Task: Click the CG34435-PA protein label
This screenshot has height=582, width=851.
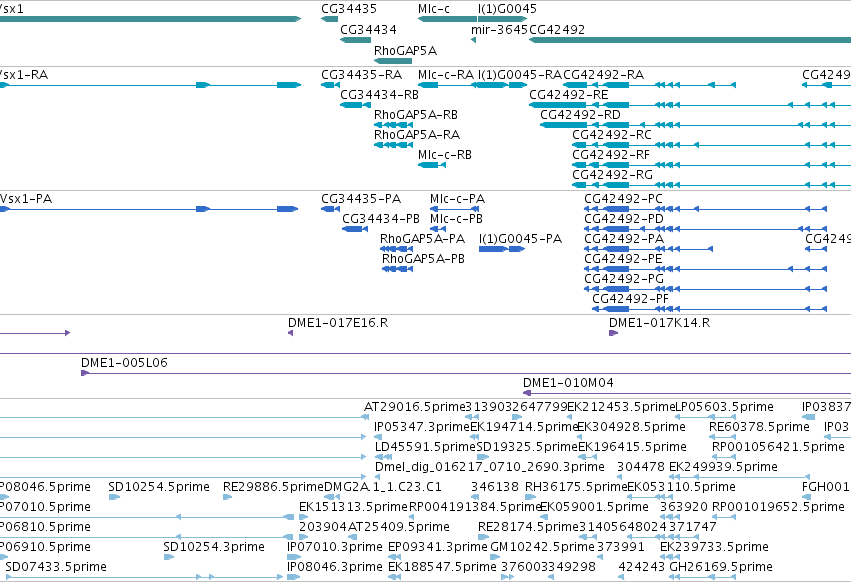Action: 361,199
